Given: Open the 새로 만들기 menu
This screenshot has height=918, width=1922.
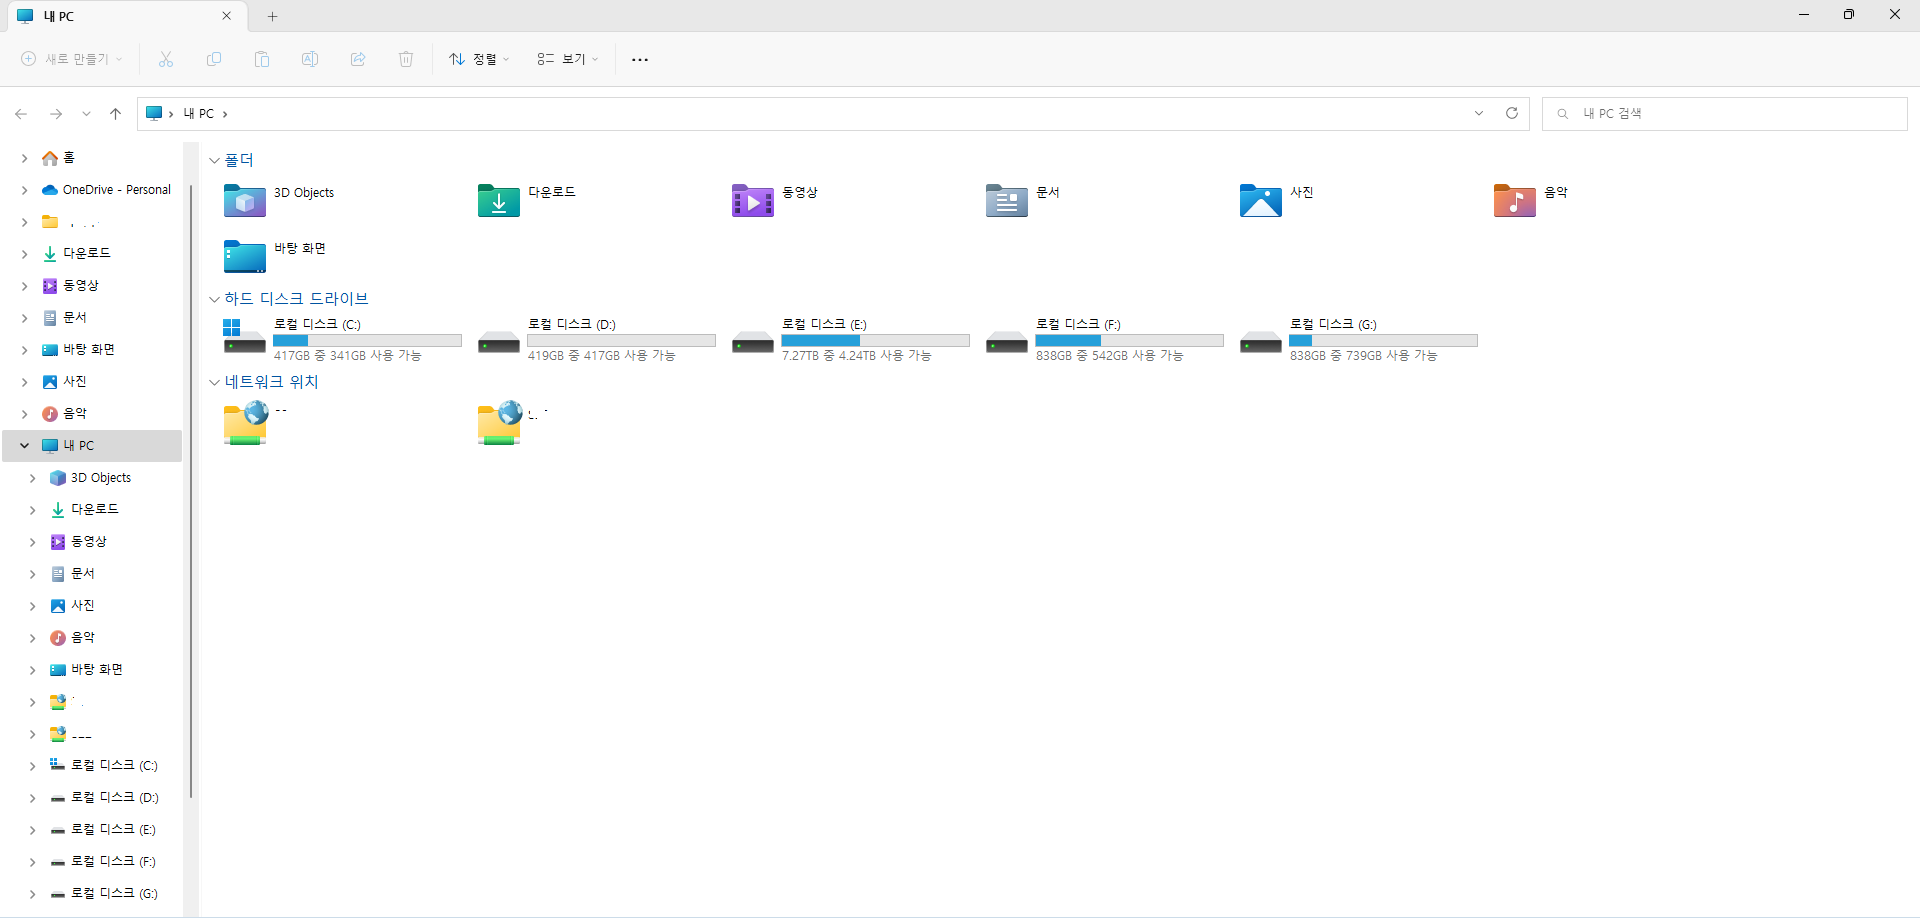Looking at the screenshot, I should (72, 59).
